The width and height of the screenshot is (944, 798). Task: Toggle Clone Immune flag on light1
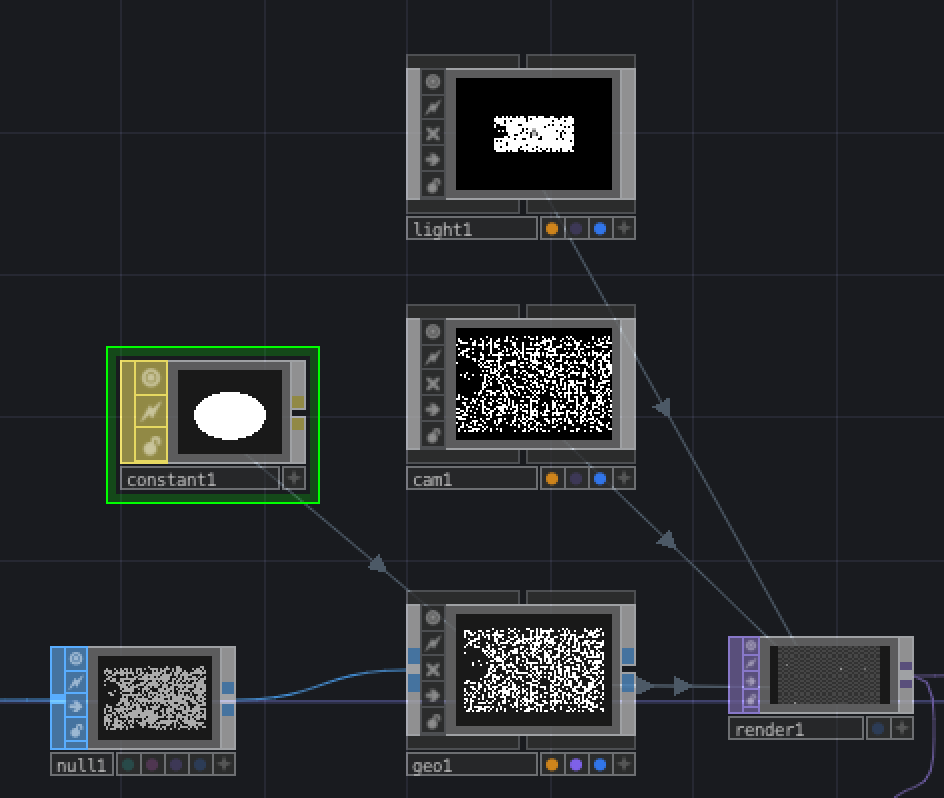click(433, 108)
